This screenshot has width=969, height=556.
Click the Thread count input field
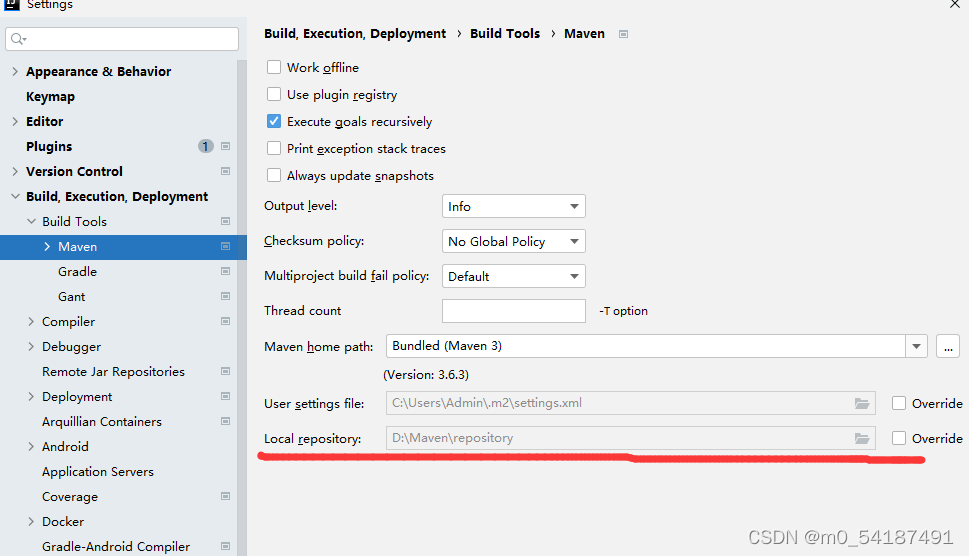pos(514,311)
